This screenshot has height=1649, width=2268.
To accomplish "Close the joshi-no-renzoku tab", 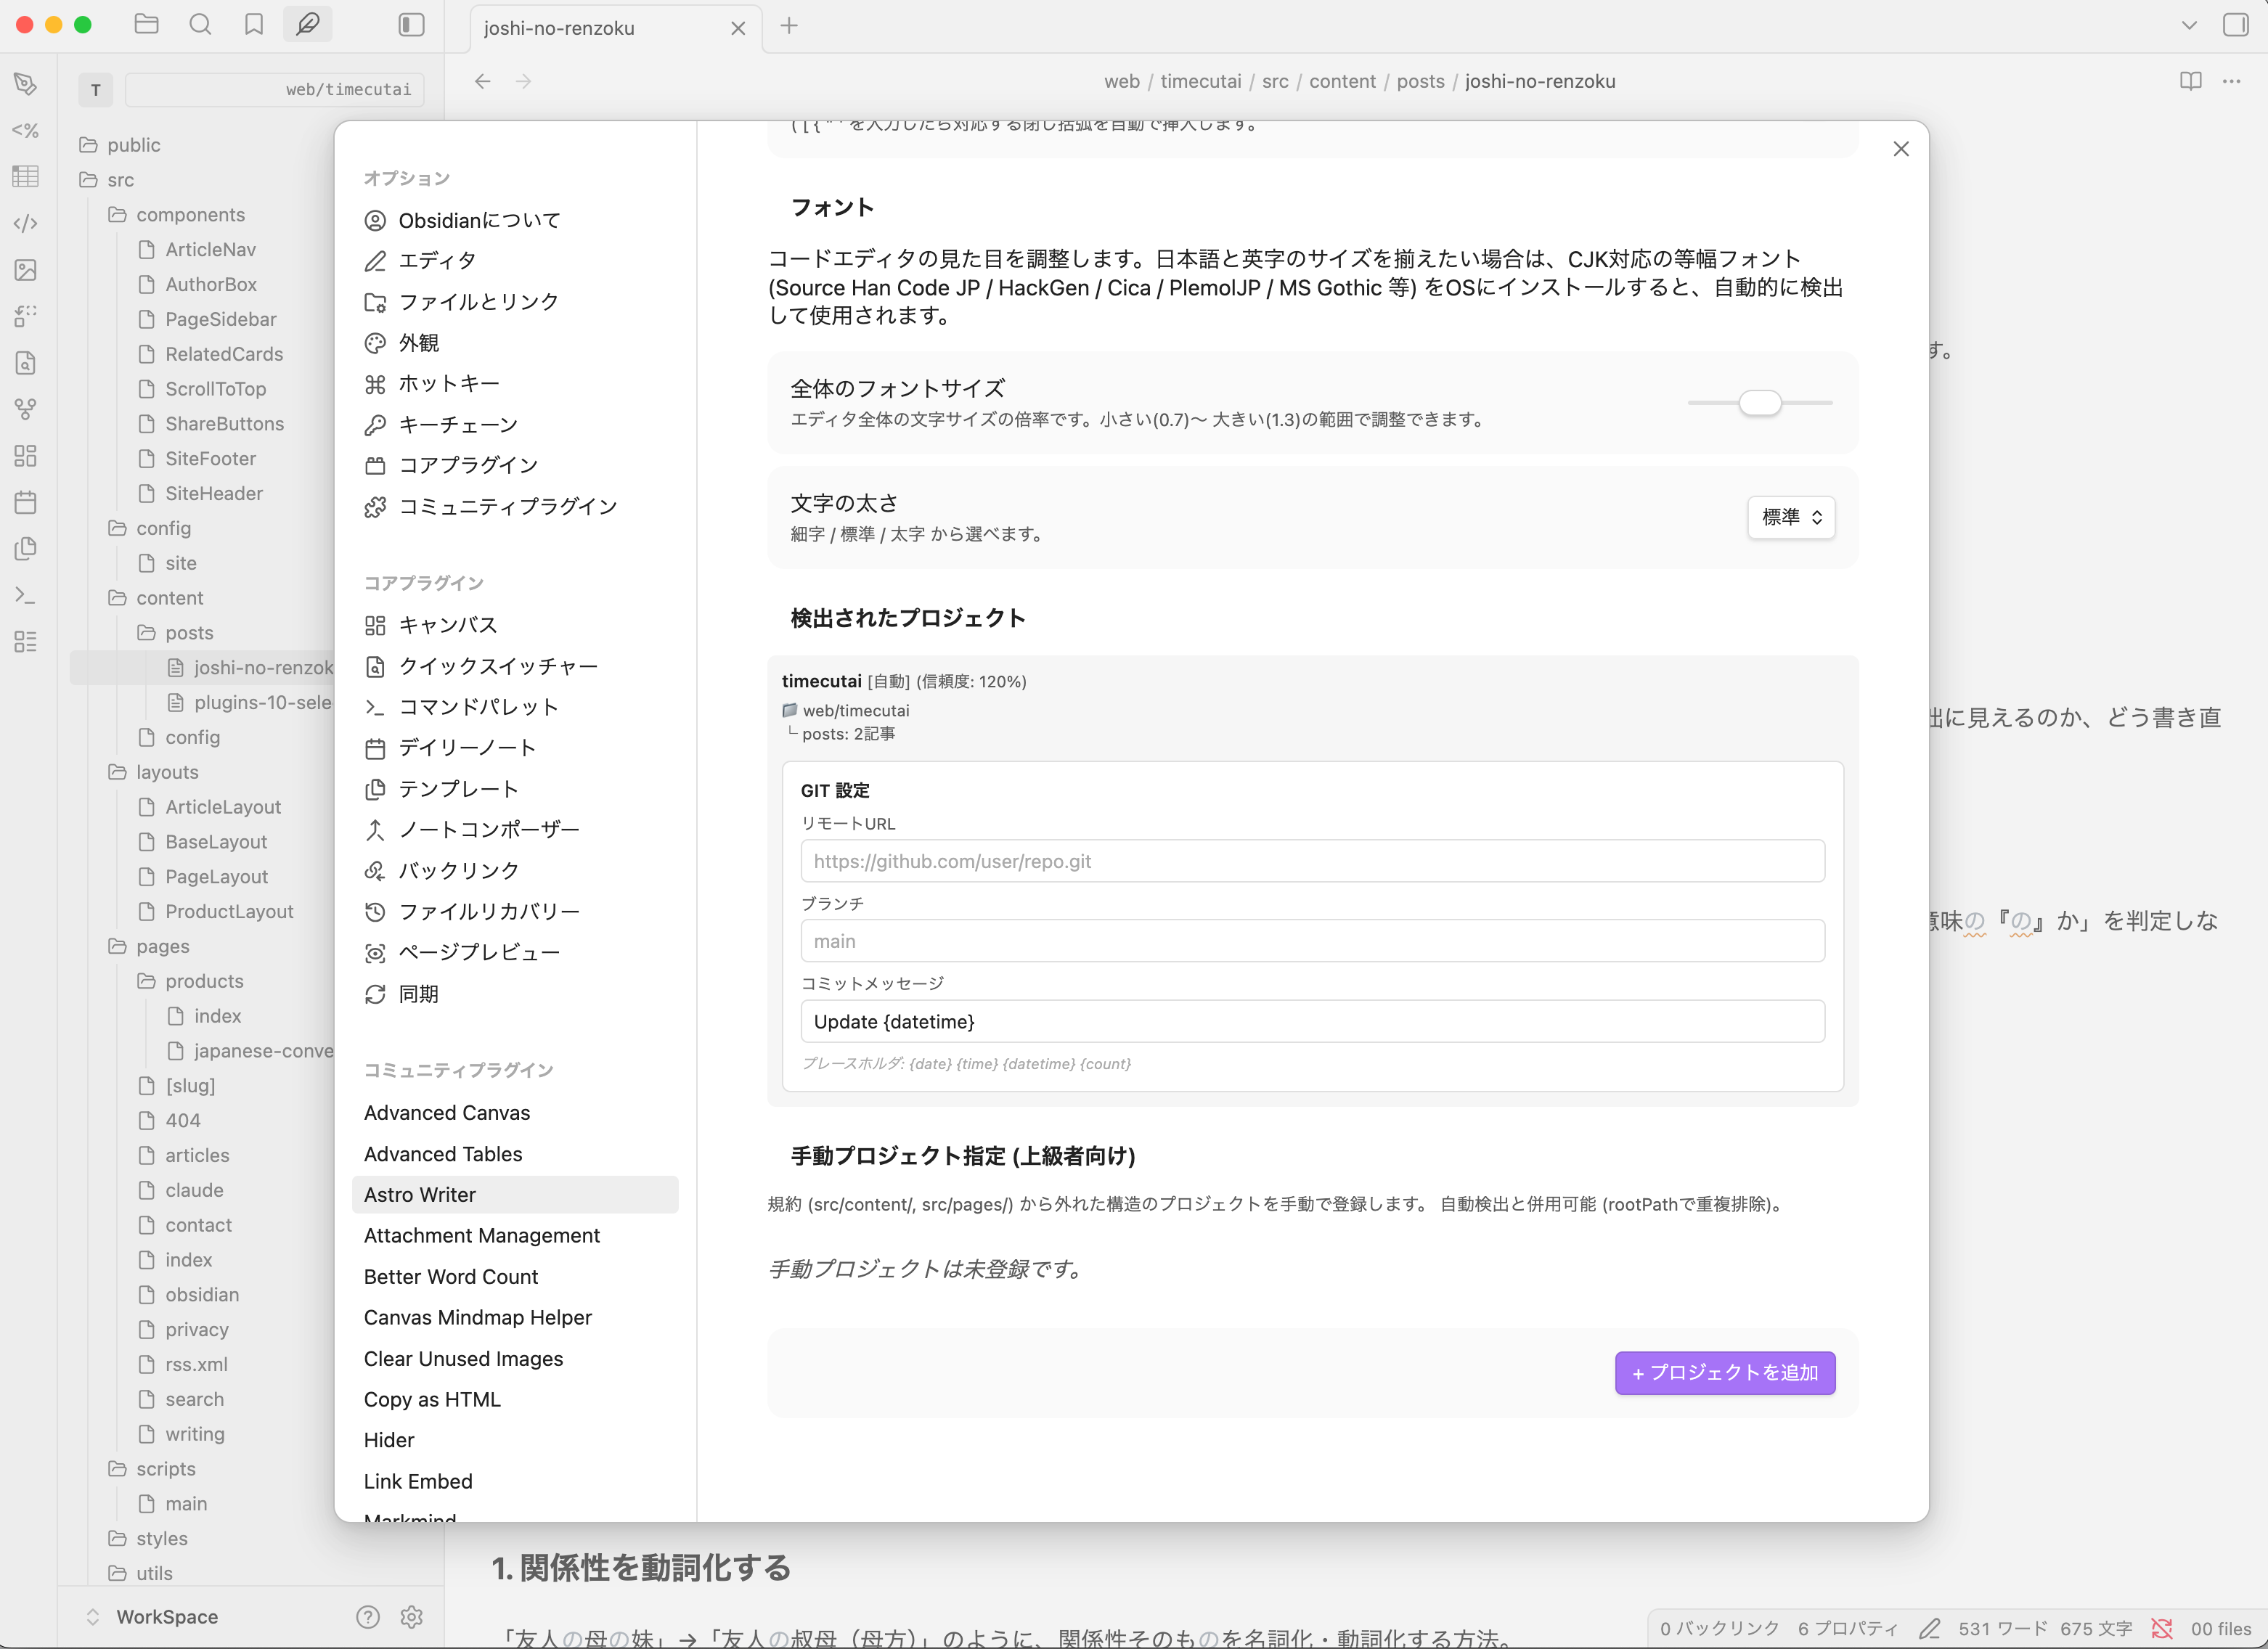I will pos(738,28).
